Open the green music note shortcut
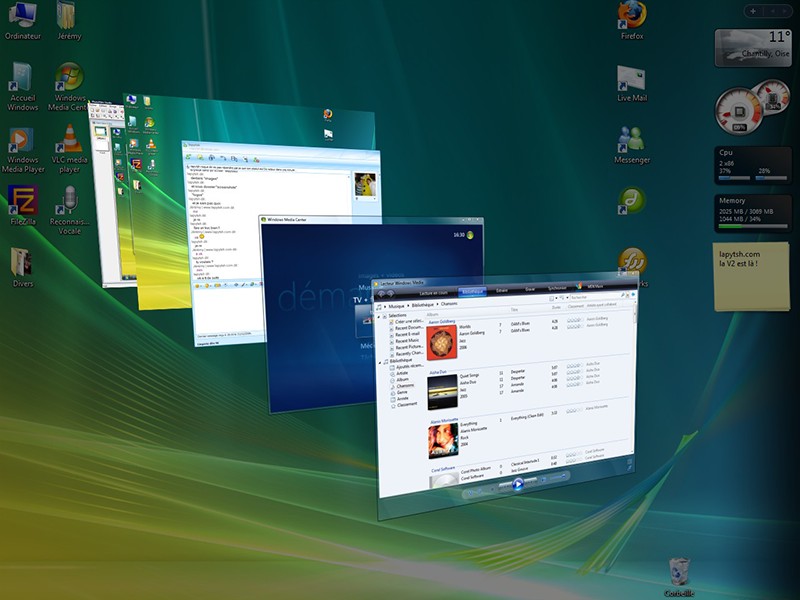This screenshot has width=800, height=600. [x=632, y=201]
